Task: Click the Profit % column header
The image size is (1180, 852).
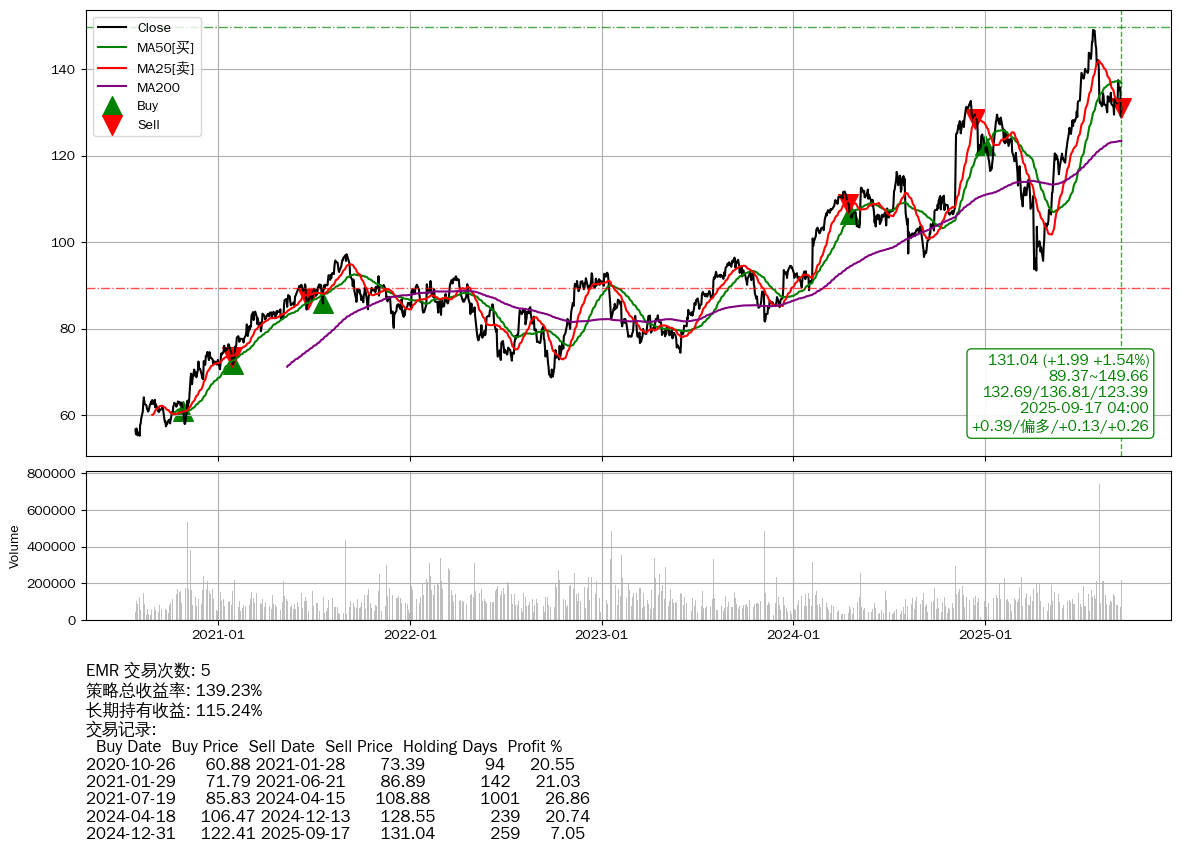Action: (534, 746)
